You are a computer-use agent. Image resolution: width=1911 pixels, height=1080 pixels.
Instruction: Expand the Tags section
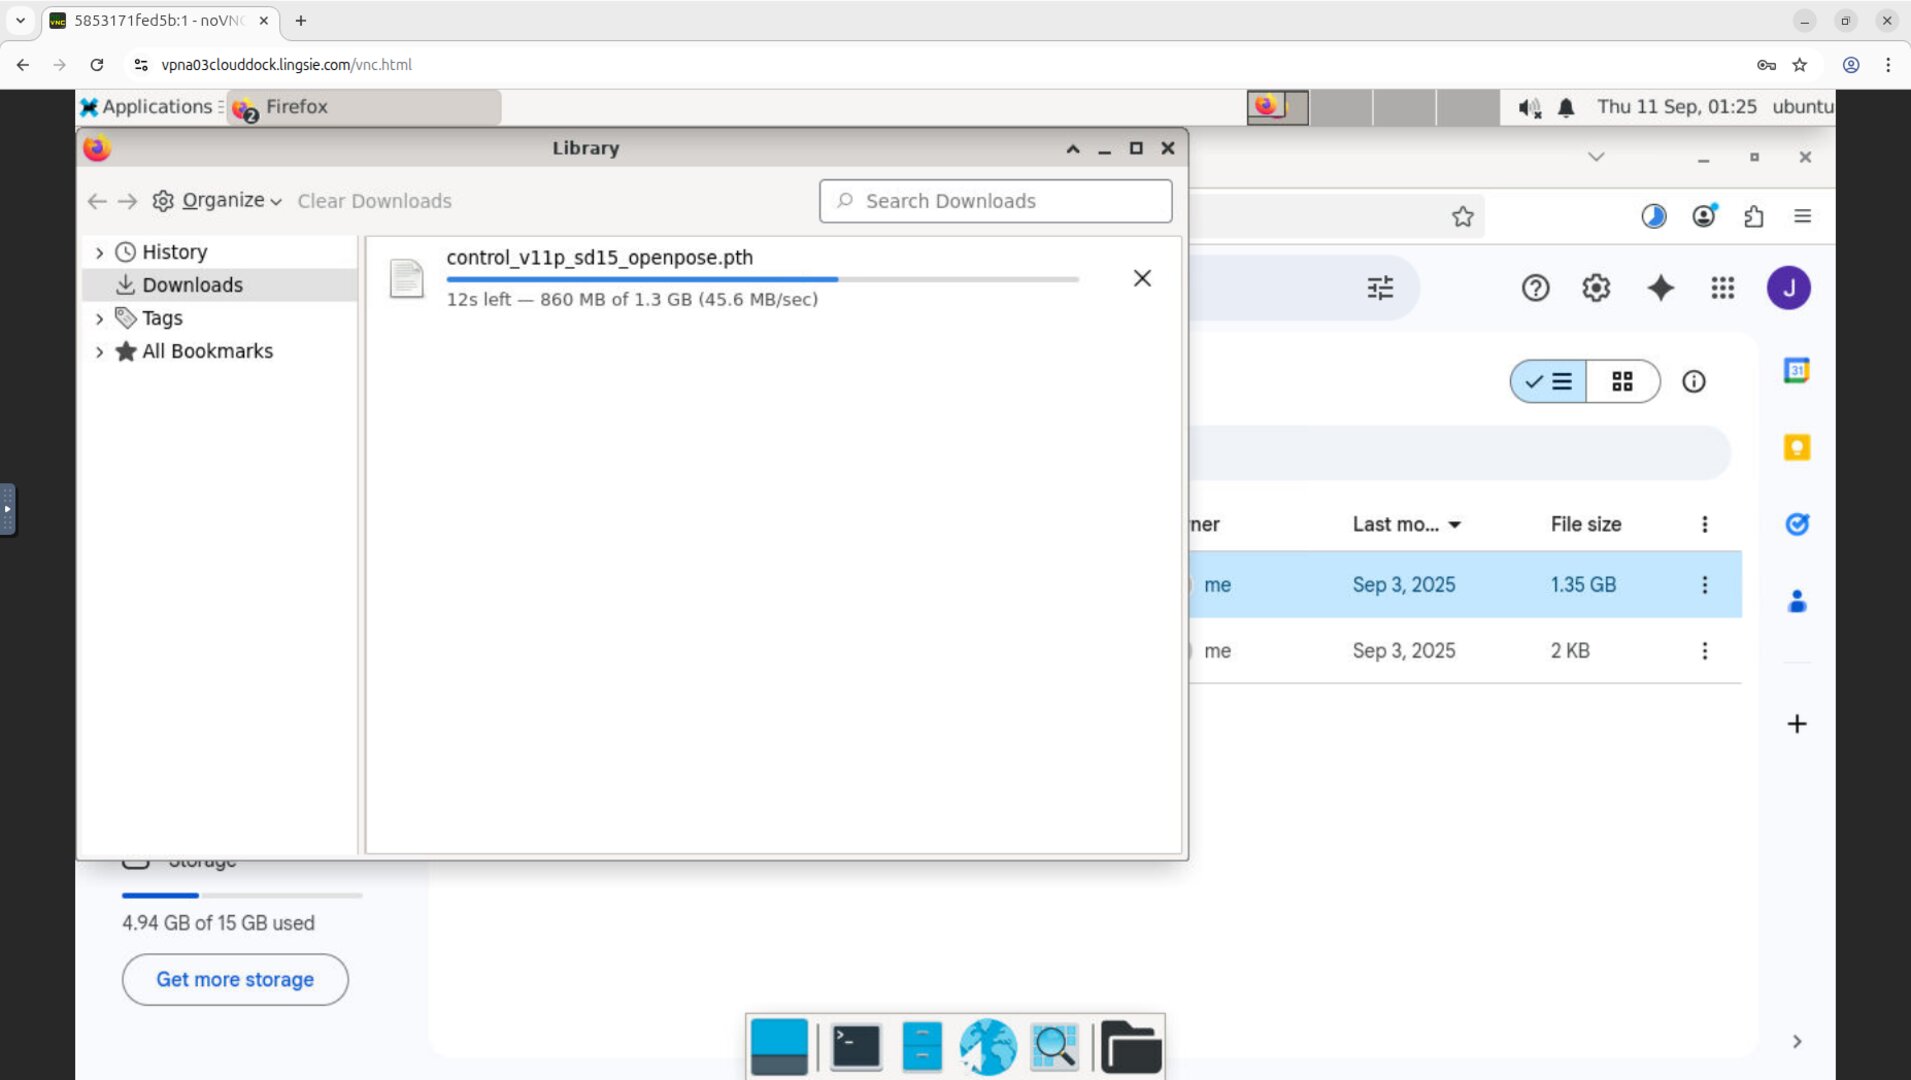[x=100, y=318]
